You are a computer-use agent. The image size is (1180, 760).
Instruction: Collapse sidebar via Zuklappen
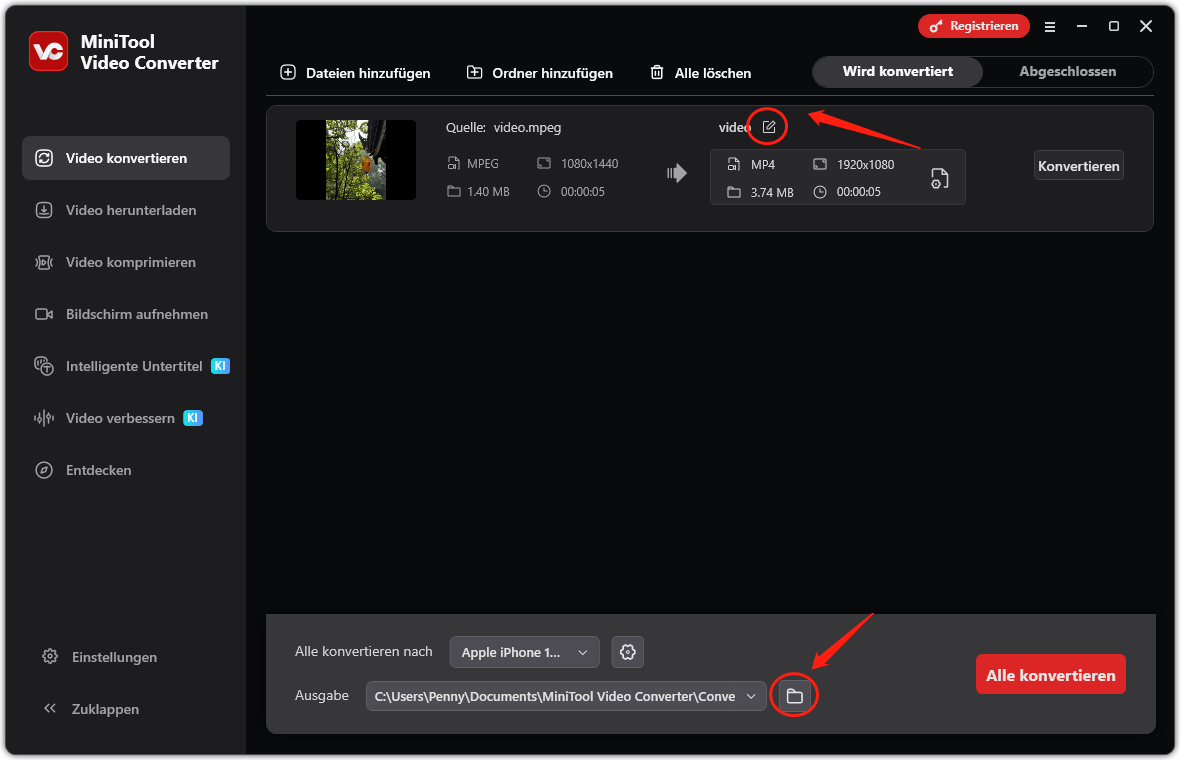[x=91, y=709]
